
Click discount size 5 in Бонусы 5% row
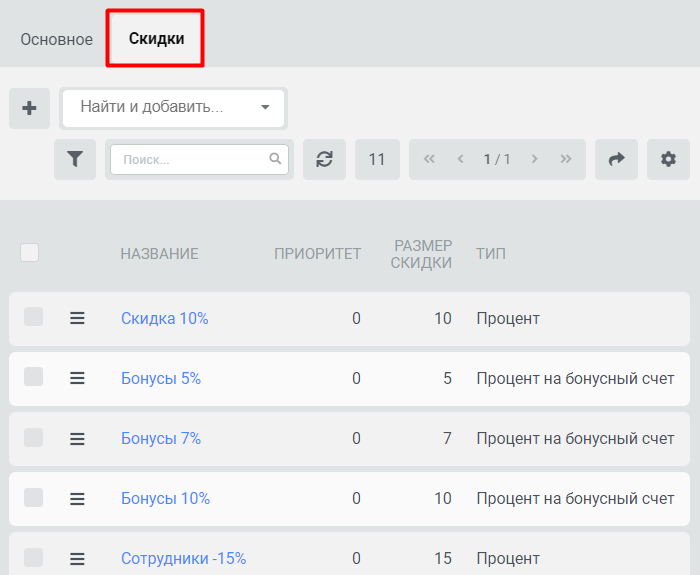(447, 379)
